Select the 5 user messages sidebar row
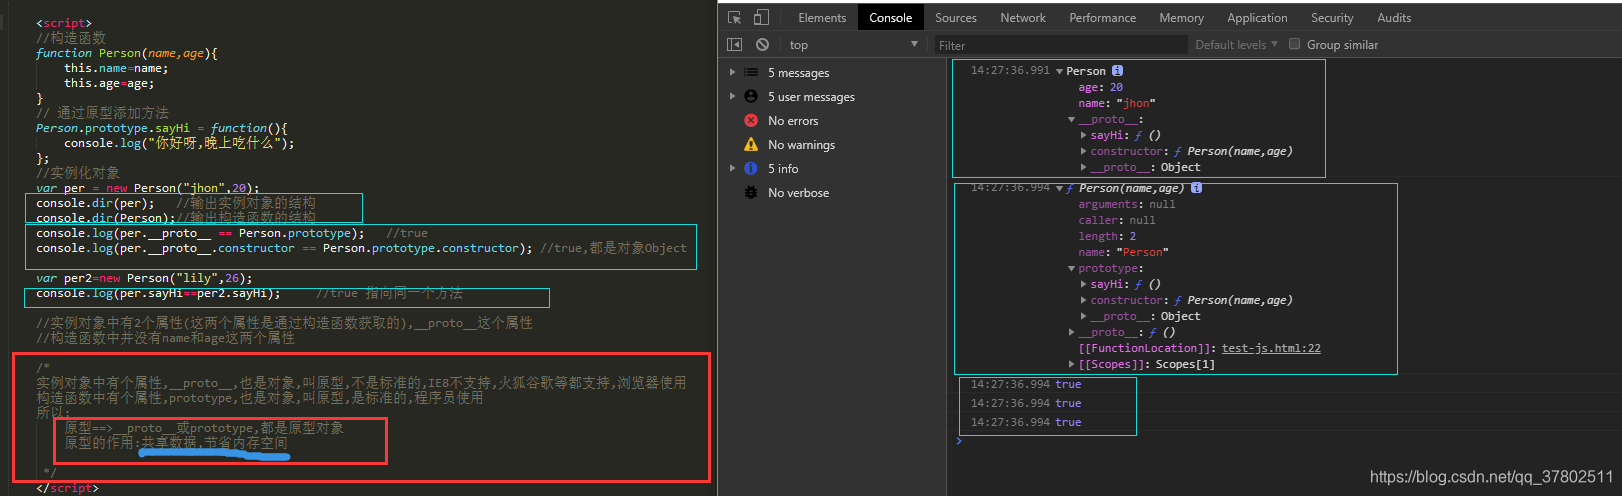Viewport: 1622px width, 496px height. [832, 96]
